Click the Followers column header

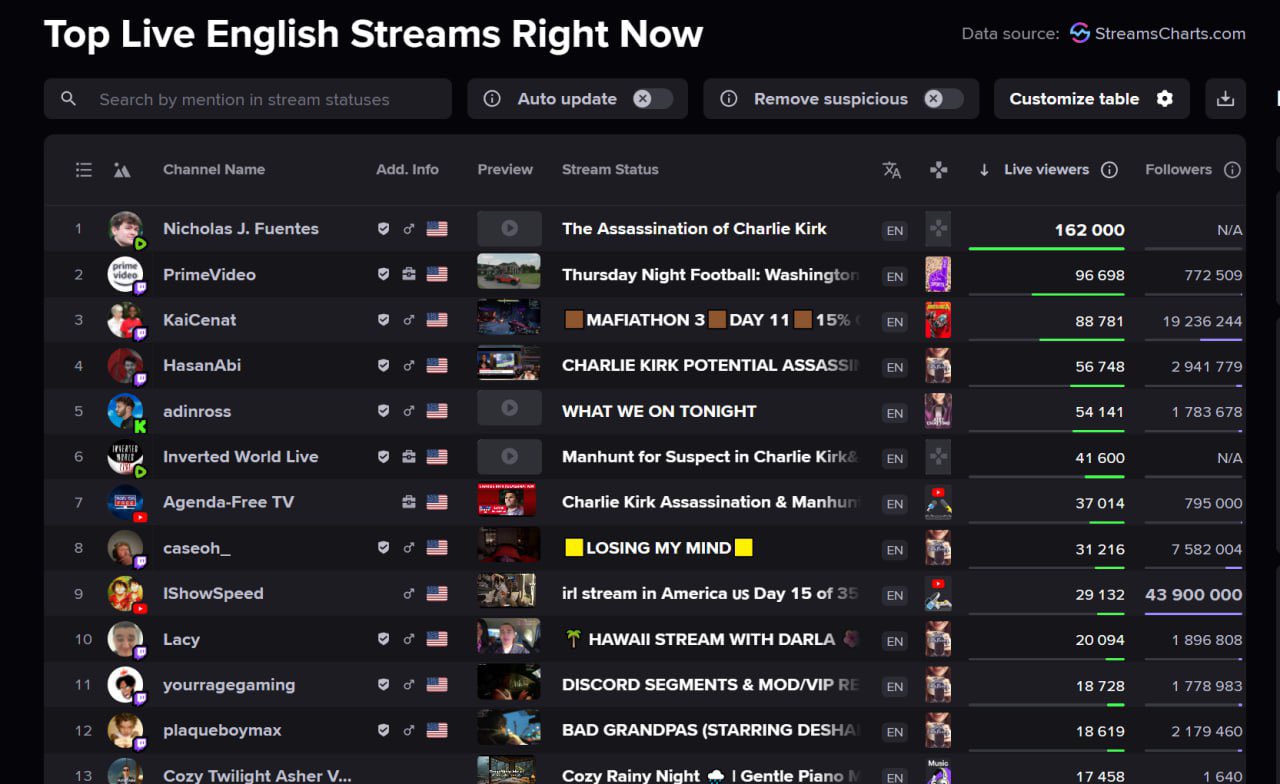[x=1178, y=170]
